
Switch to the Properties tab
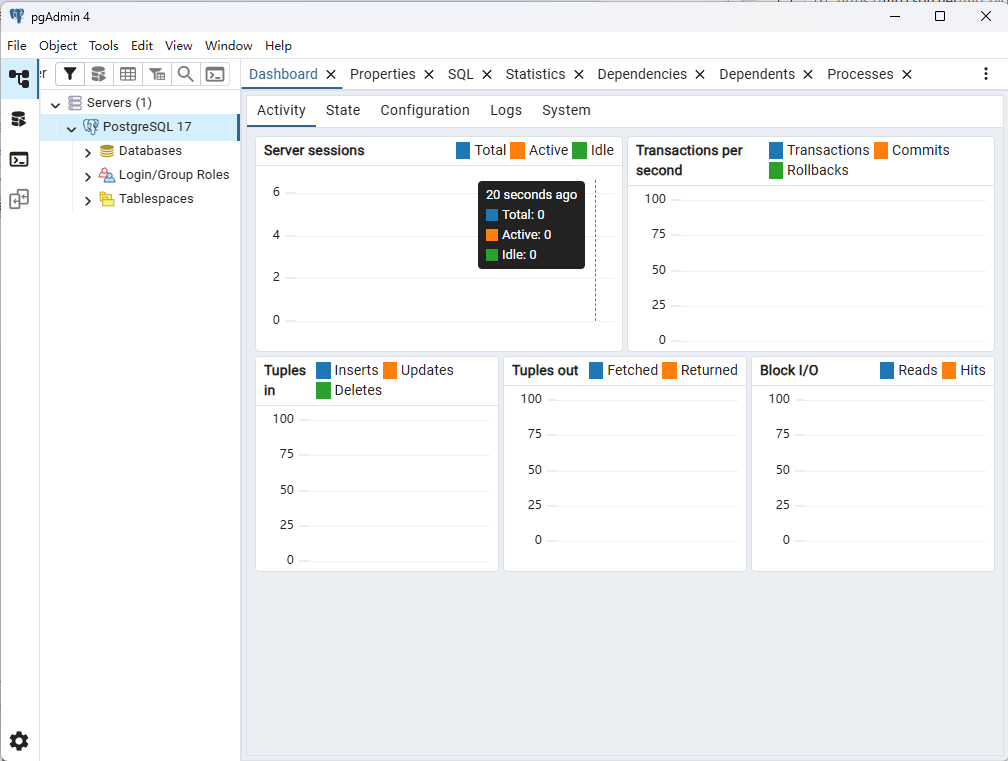[382, 74]
